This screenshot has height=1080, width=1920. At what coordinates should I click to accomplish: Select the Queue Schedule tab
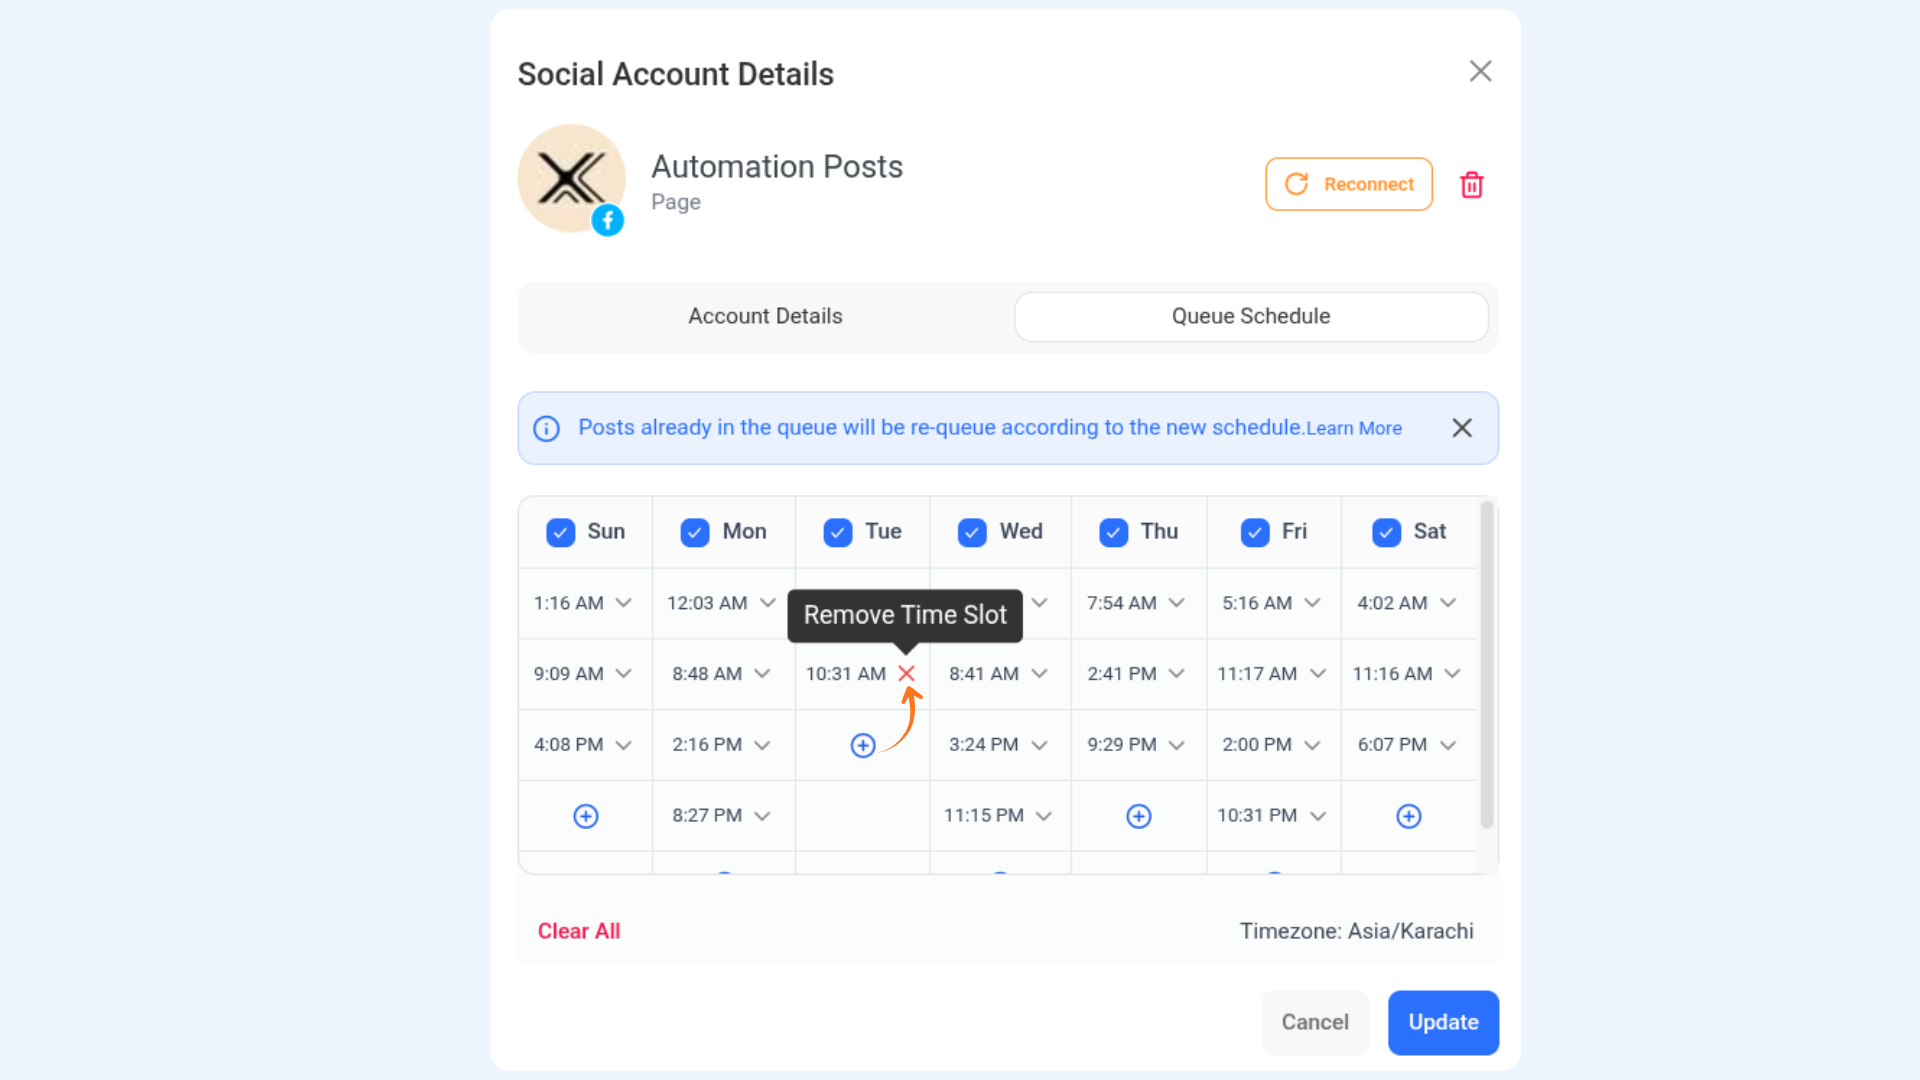click(x=1250, y=317)
